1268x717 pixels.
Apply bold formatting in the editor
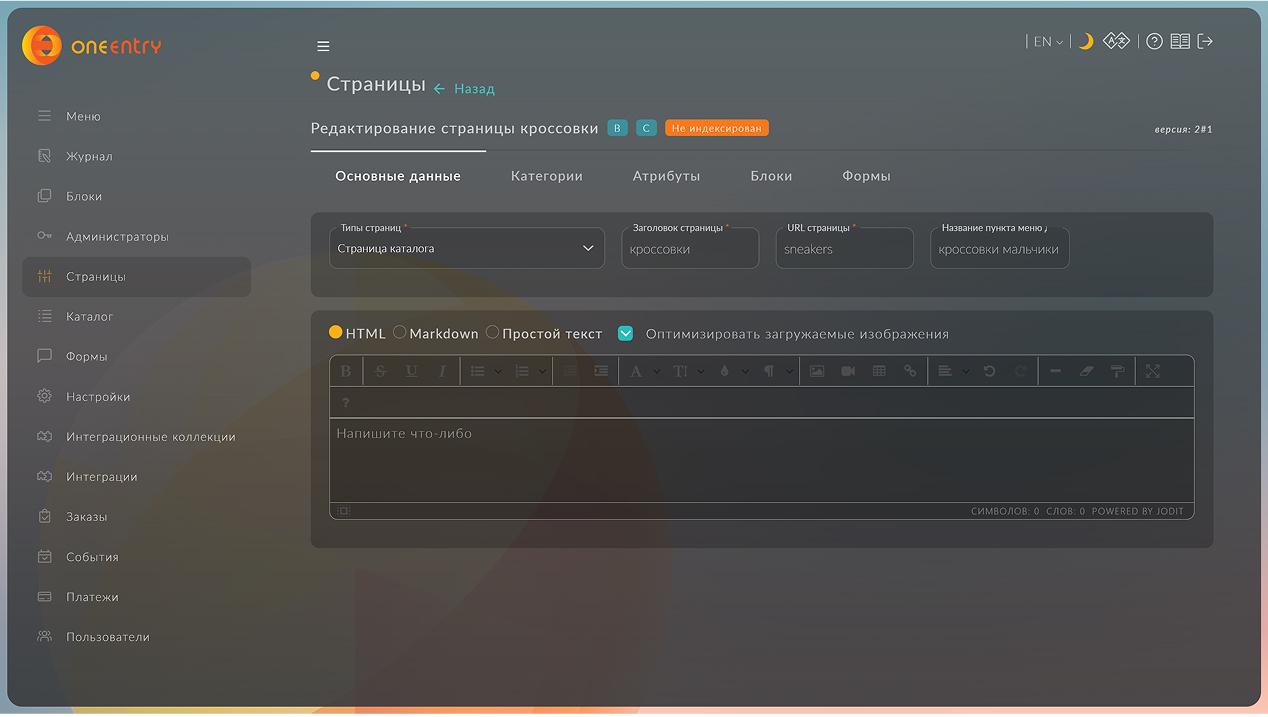click(346, 371)
